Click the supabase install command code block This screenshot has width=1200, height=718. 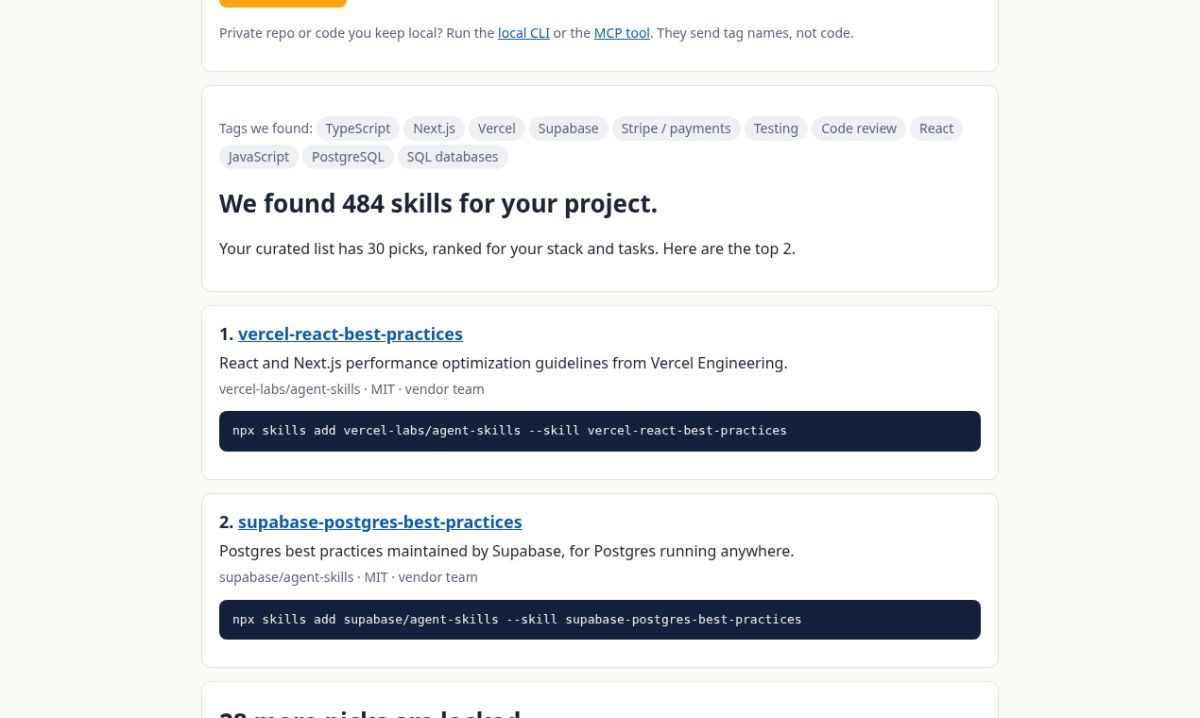600,620
